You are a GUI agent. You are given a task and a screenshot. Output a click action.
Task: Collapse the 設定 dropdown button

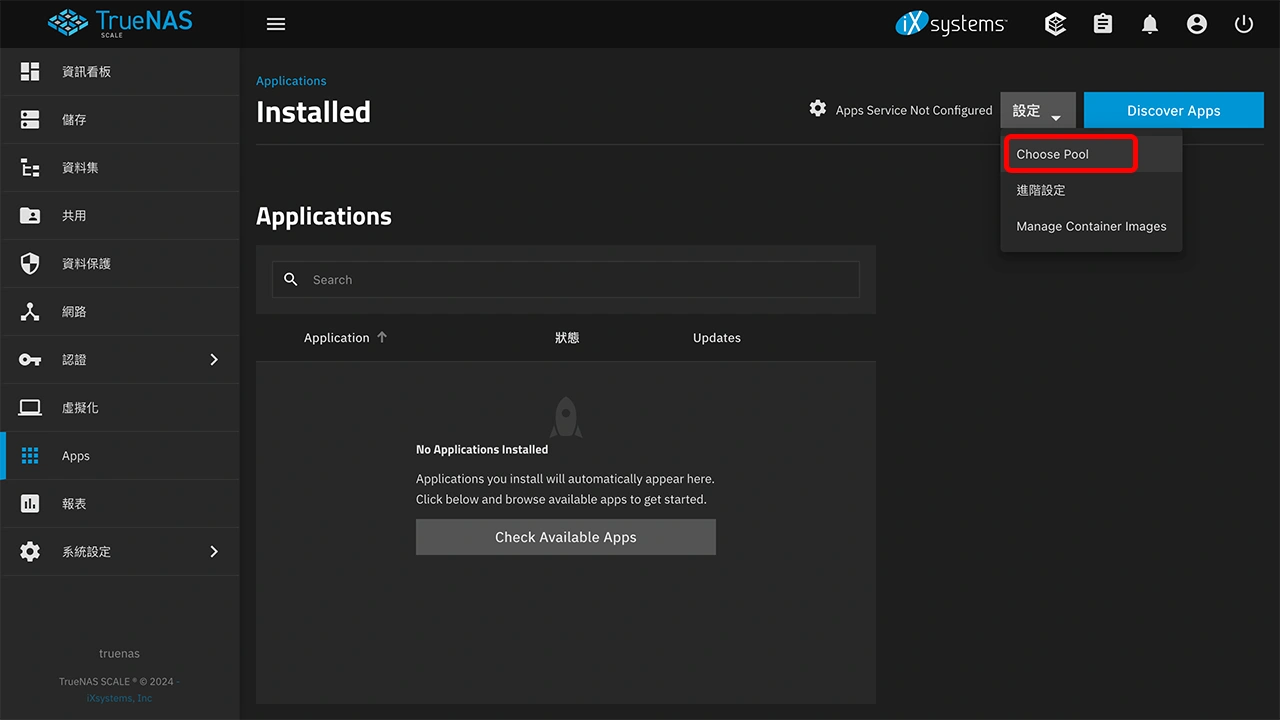(1037, 111)
